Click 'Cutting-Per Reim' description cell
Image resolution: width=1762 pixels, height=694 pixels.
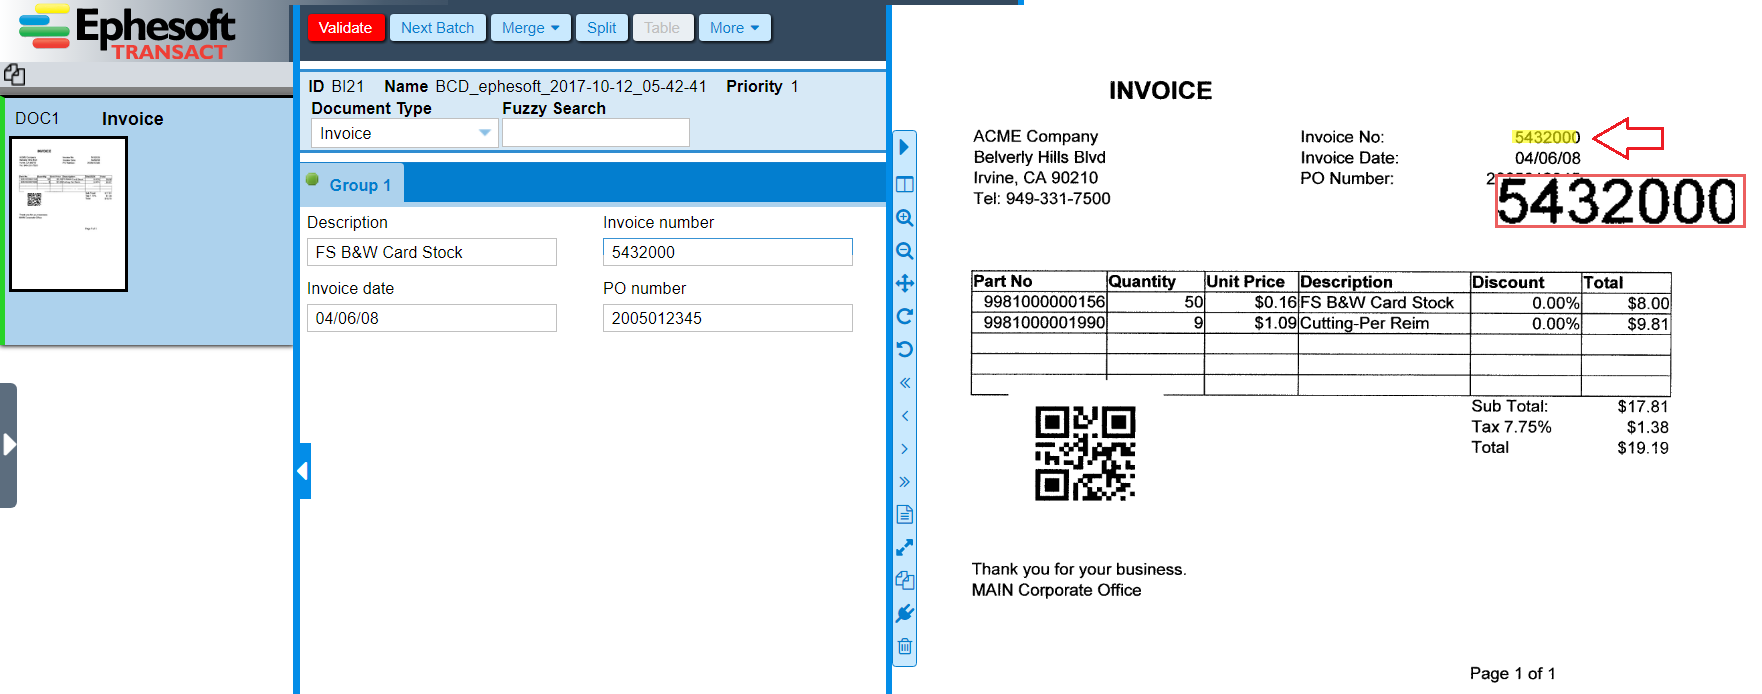[1364, 323]
